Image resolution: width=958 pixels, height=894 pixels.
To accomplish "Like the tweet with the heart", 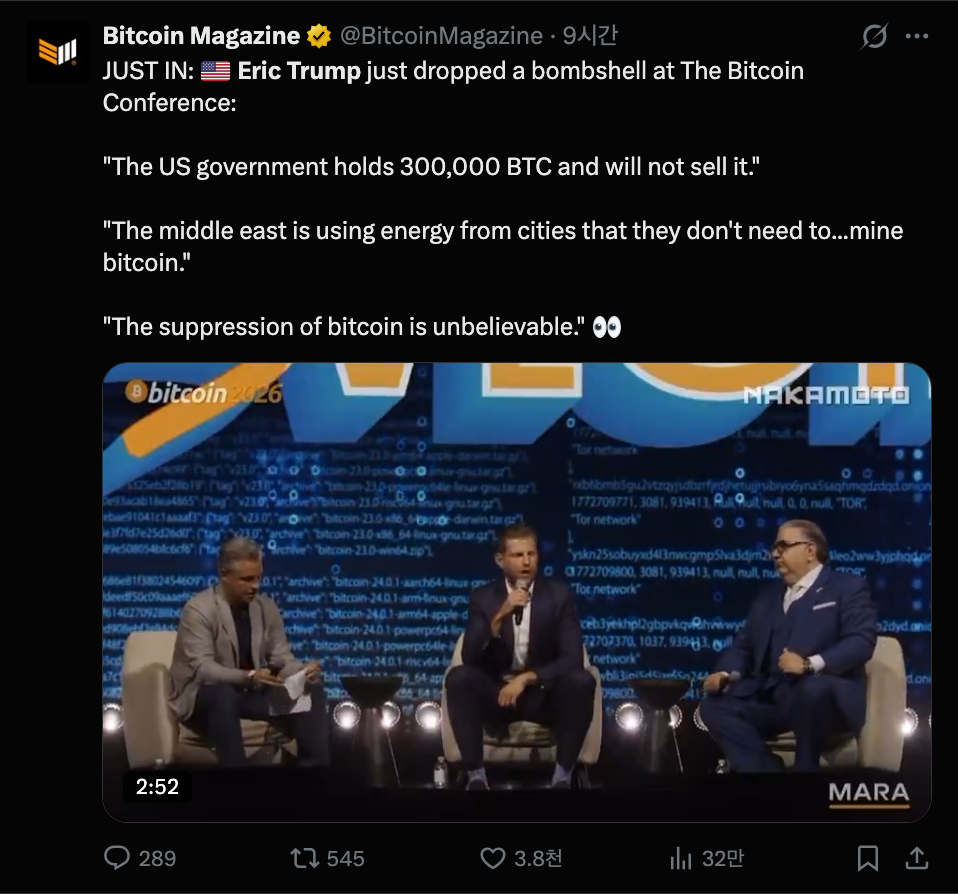I will (492, 858).
